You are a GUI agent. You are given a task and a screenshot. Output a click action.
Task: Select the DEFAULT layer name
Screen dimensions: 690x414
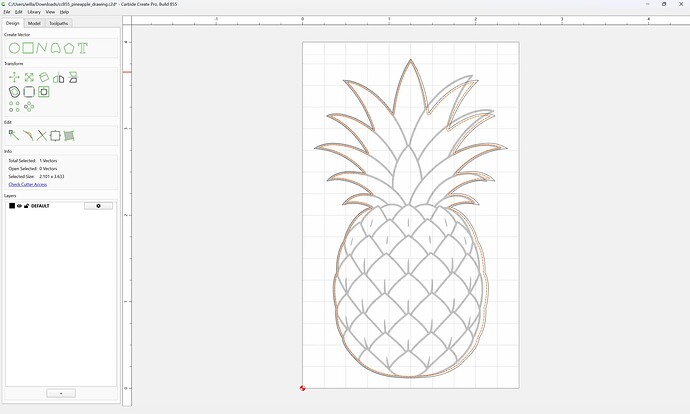click(x=40, y=206)
